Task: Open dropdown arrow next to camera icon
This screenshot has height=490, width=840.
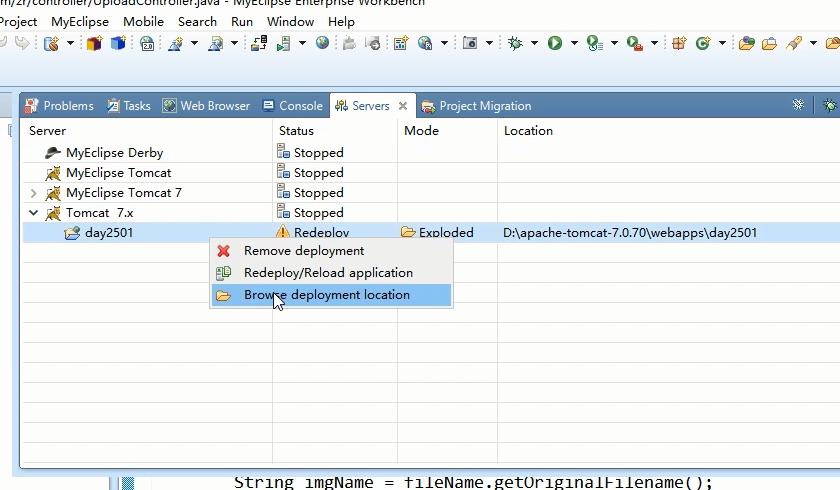Action: tap(489, 43)
